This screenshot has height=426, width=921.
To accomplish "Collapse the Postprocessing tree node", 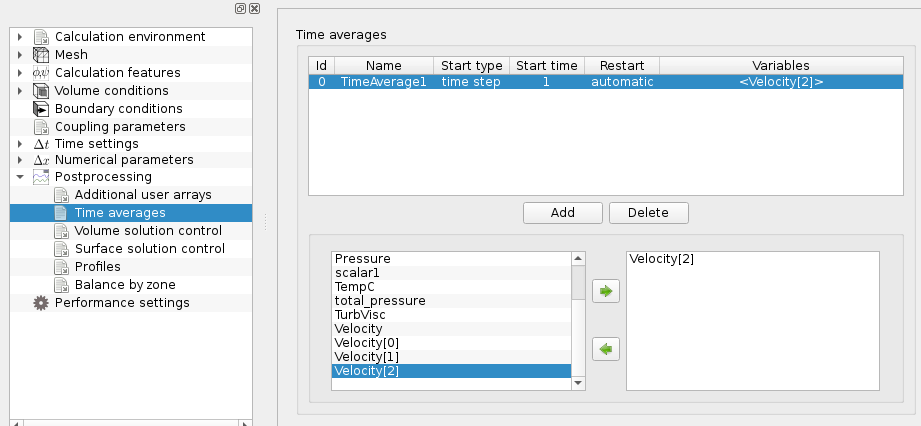I will (x=20, y=177).
